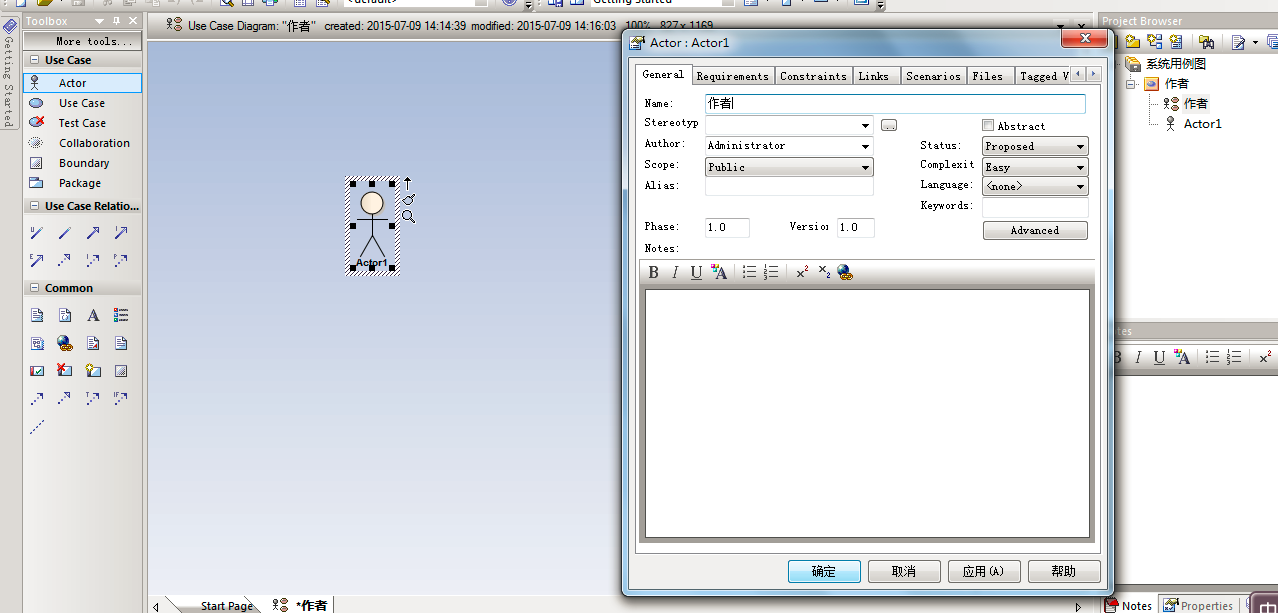This screenshot has height=613, width=1278.
Task: Select the Test Case tool
Action: click(82, 123)
